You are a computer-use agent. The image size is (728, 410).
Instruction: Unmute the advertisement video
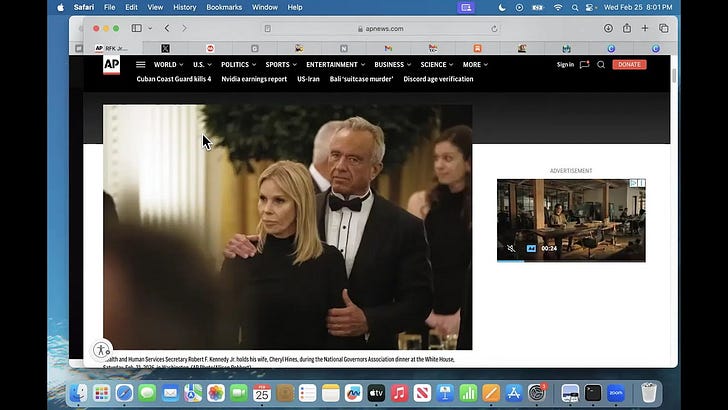click(511, 248)
